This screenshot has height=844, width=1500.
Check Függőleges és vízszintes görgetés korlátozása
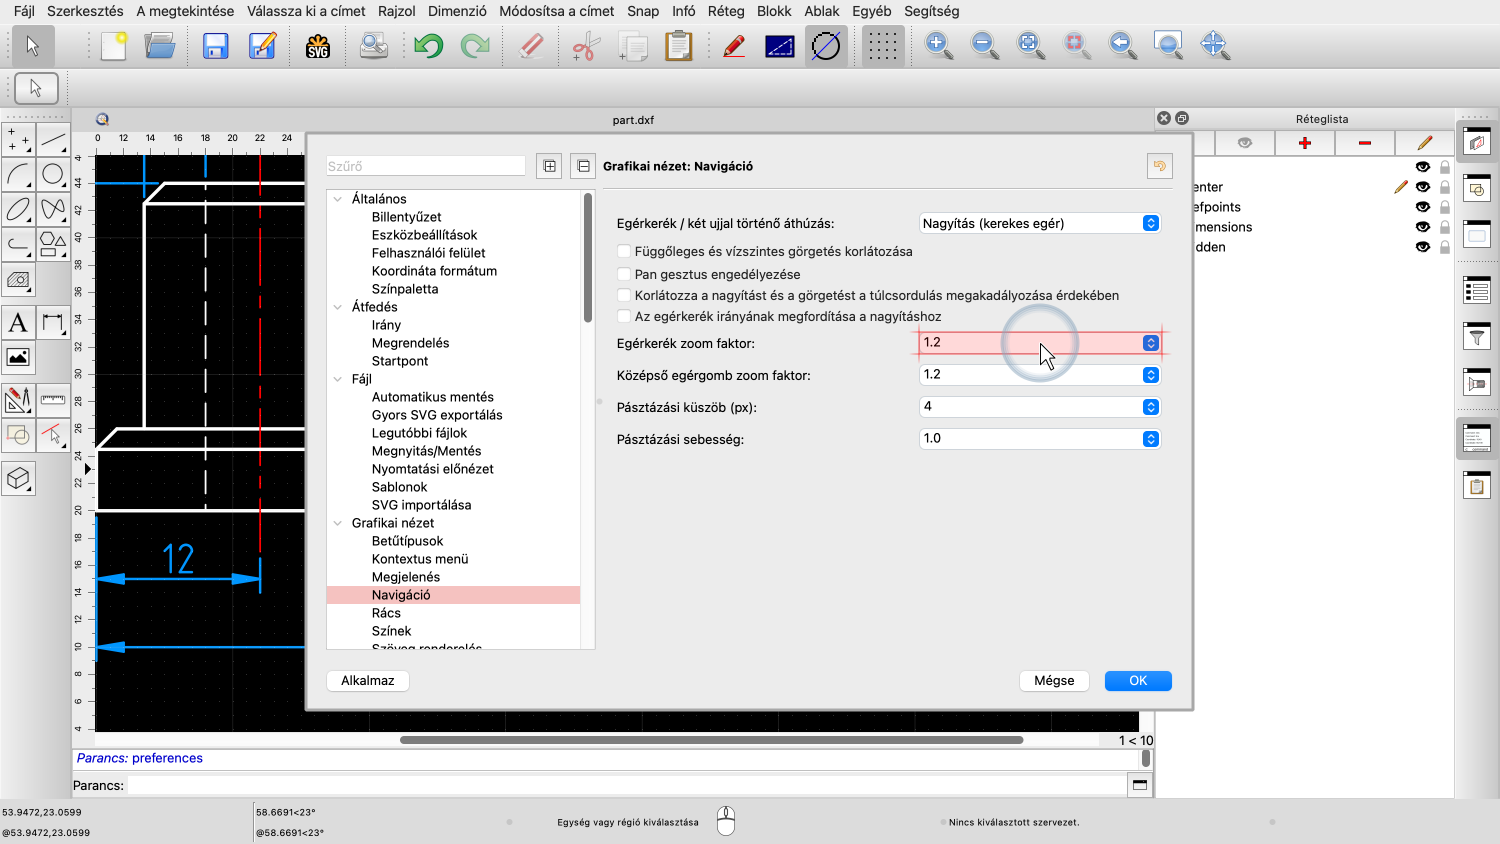pos(624,252)
